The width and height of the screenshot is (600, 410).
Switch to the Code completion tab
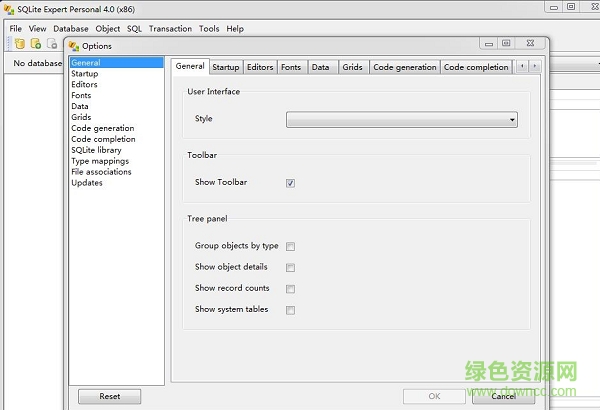476,67
